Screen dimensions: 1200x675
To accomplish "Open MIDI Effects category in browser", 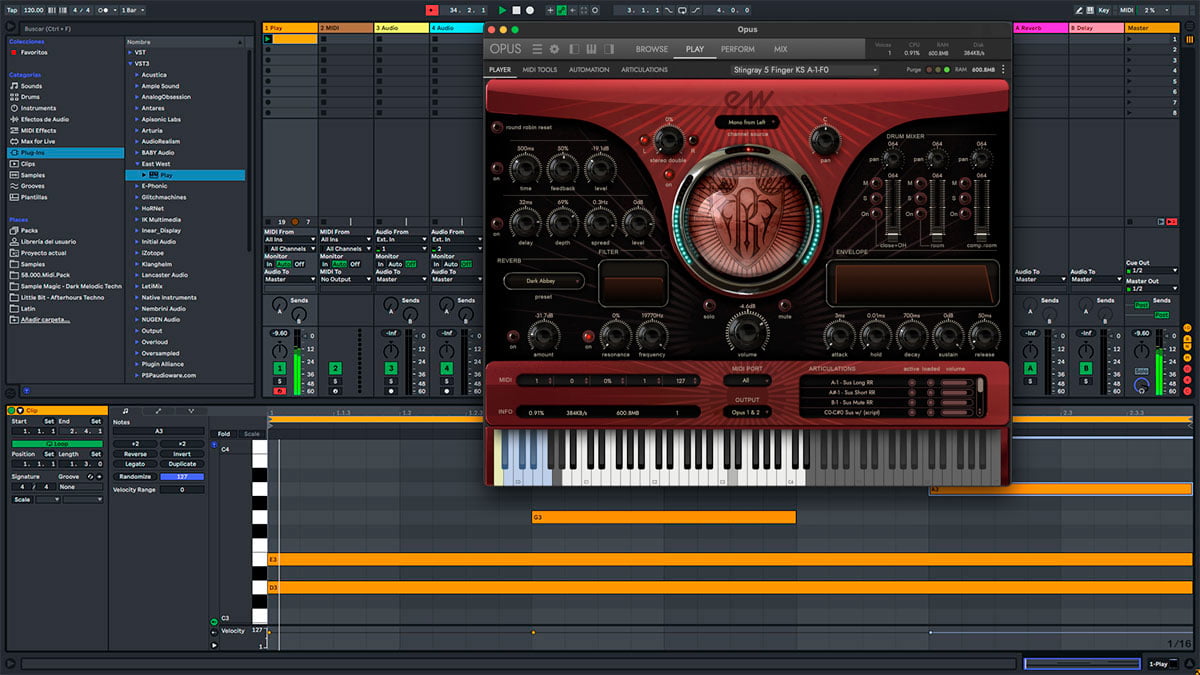I will [38, 130].
